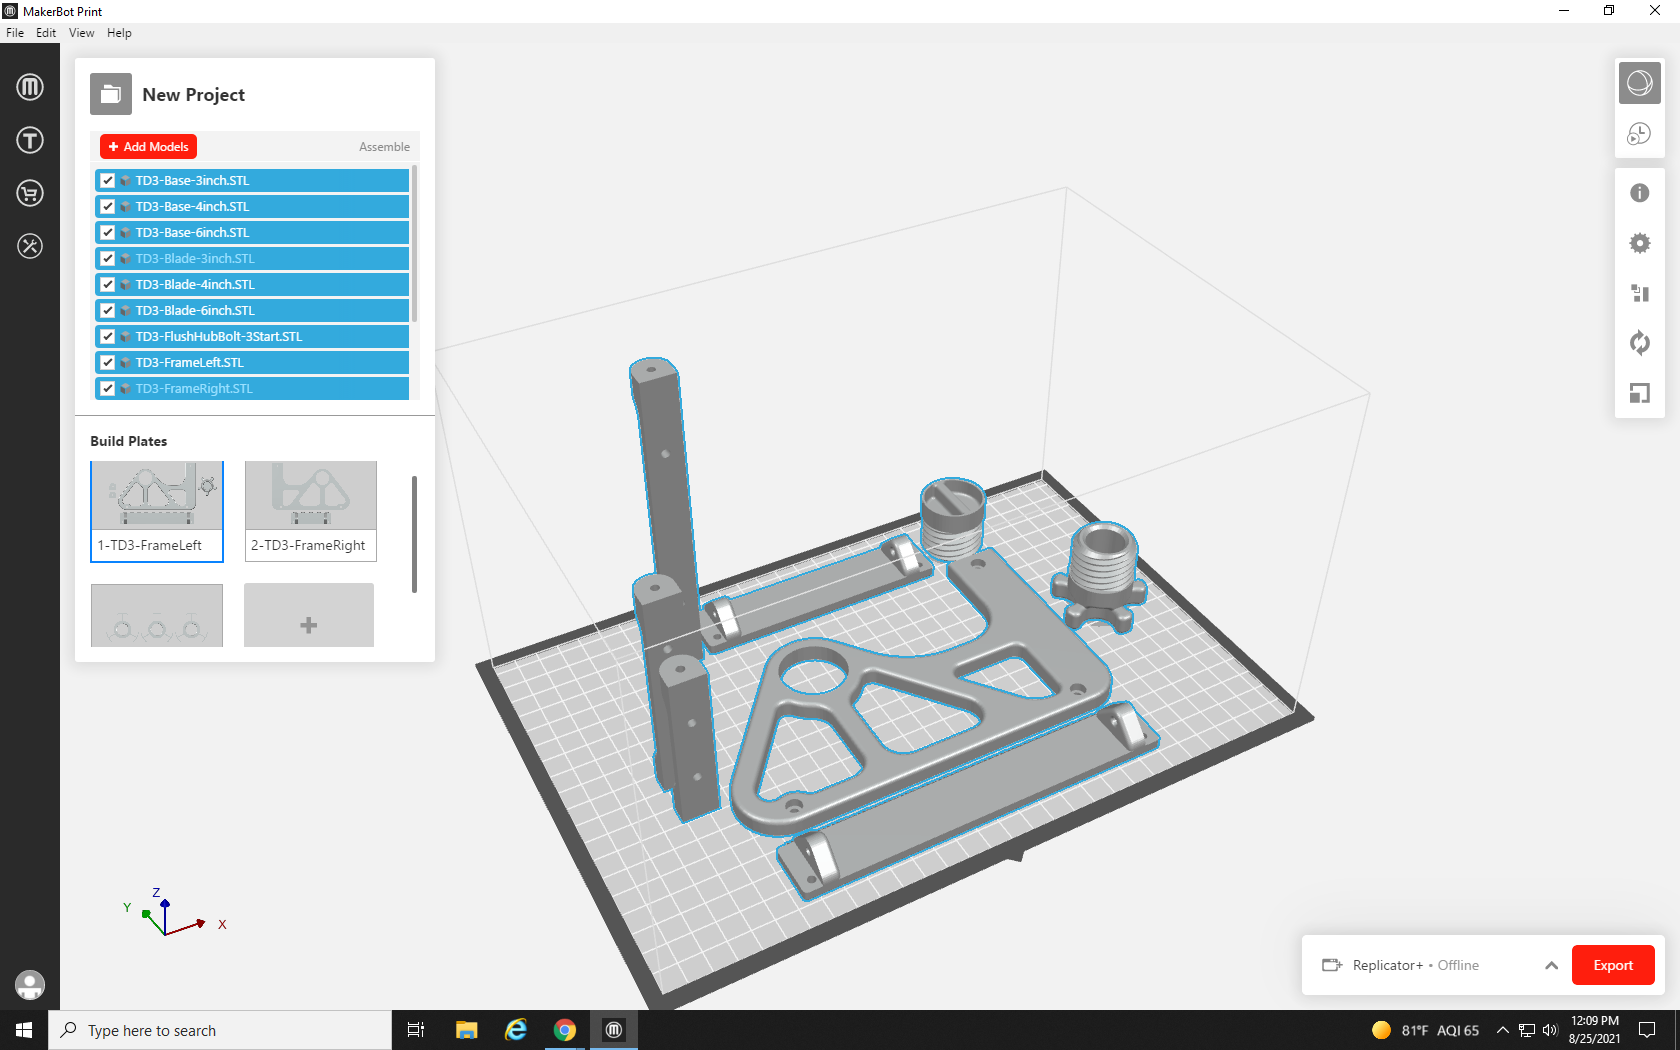Open the Thingiverse sidebar icon
1680x1050 pixels.
(x=30, y=140)
